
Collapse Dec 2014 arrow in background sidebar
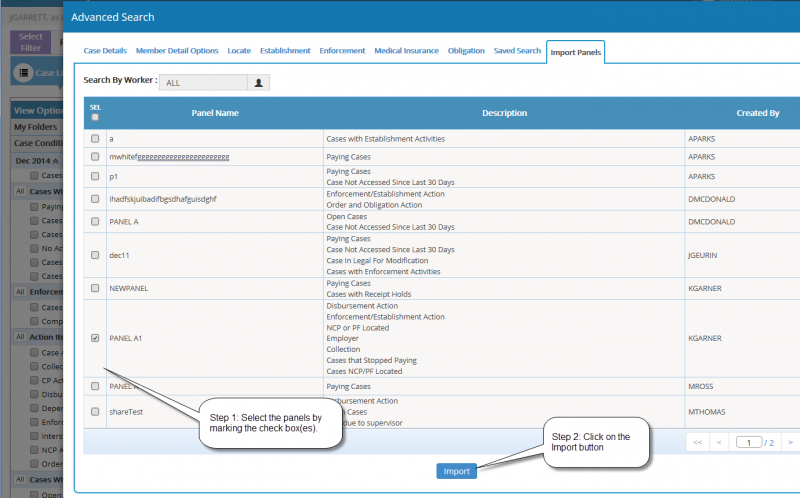[56, 161]
